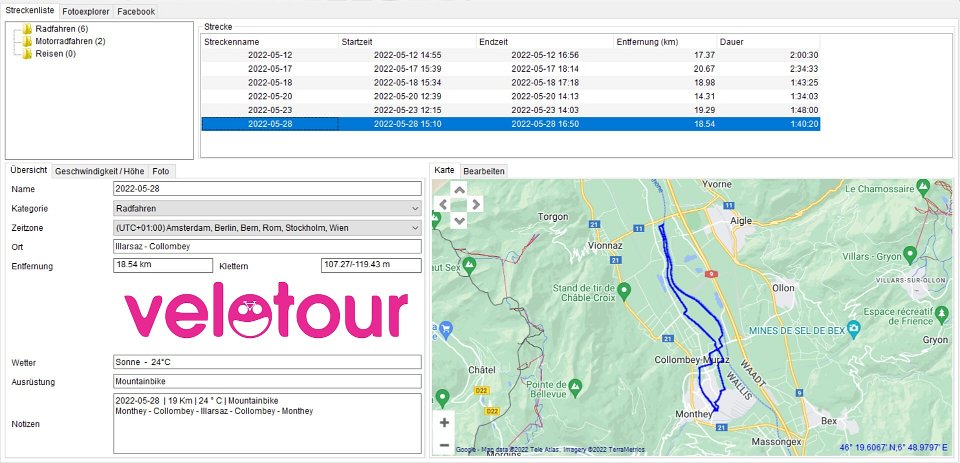Click the Ausrüstung field Mountainbike
Image resolution: width=960 pixels, height=463 pixels.
pos(268,381)
